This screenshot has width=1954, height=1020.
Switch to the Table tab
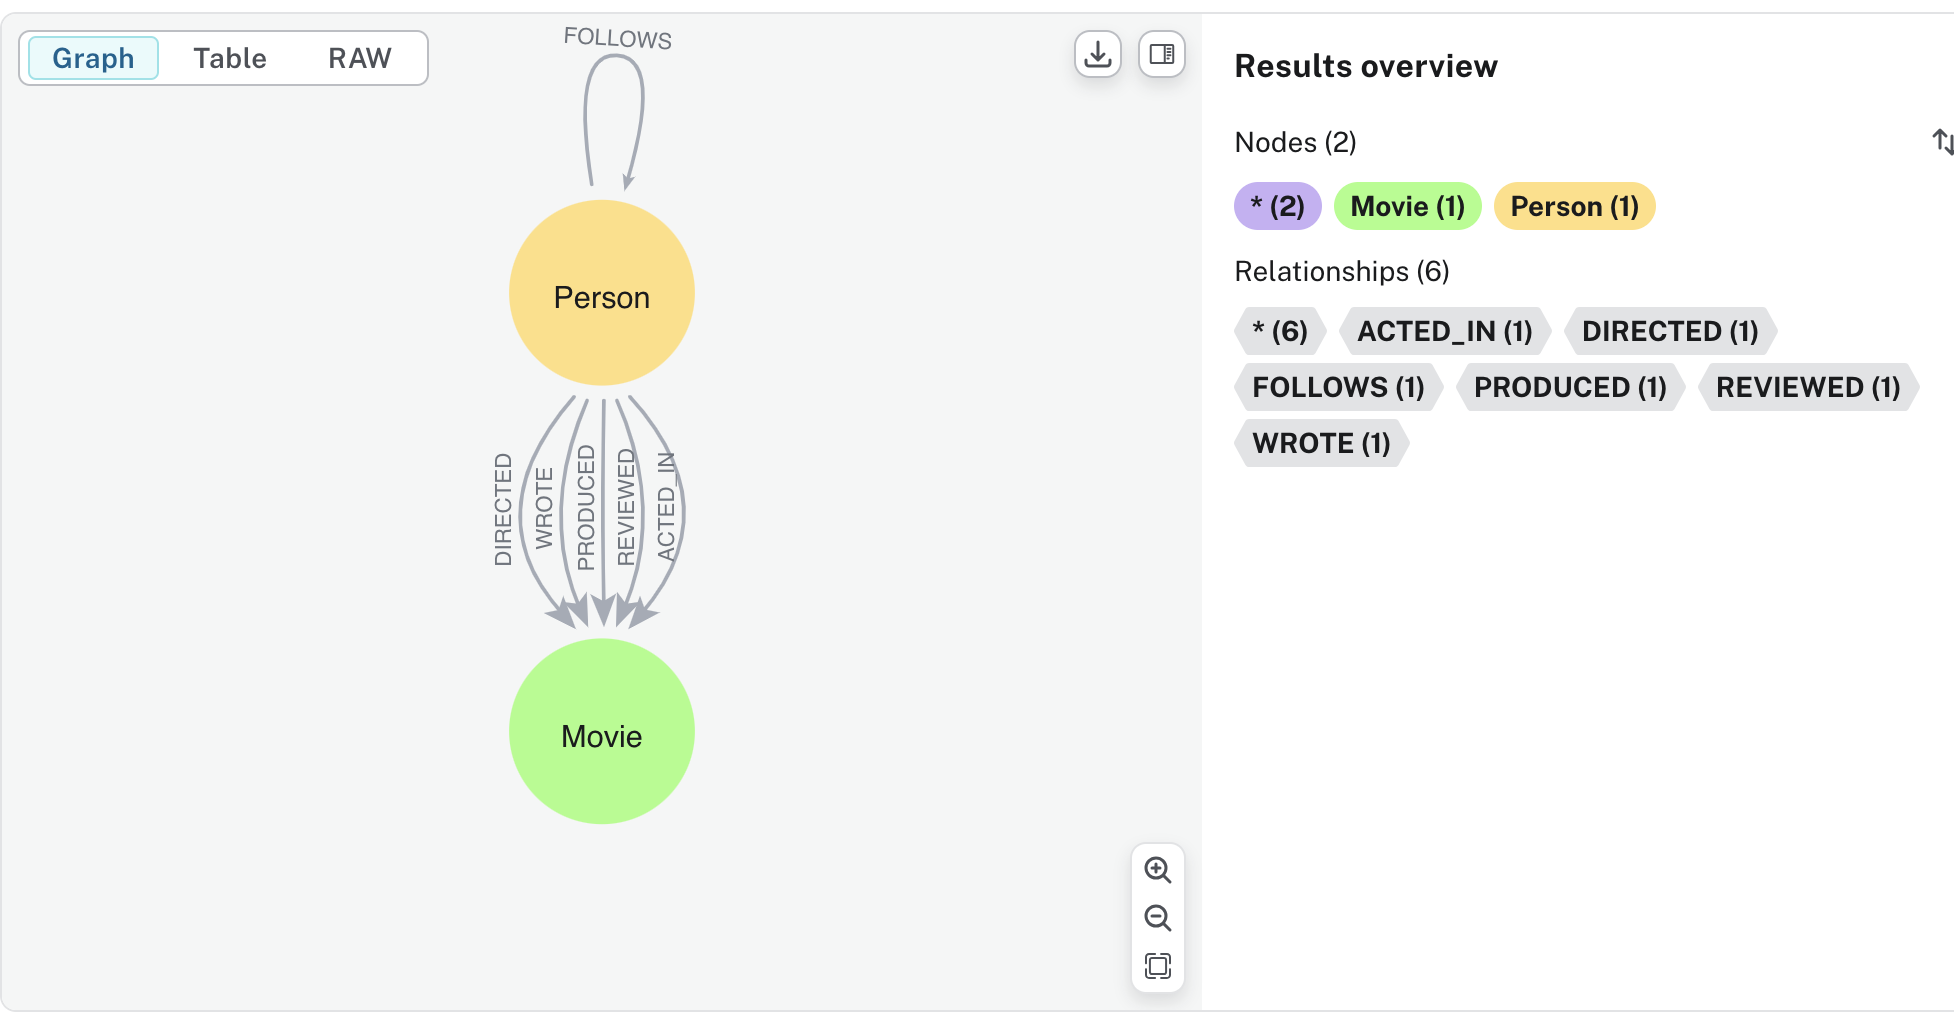pyautogui.click(x=229, y=57)
